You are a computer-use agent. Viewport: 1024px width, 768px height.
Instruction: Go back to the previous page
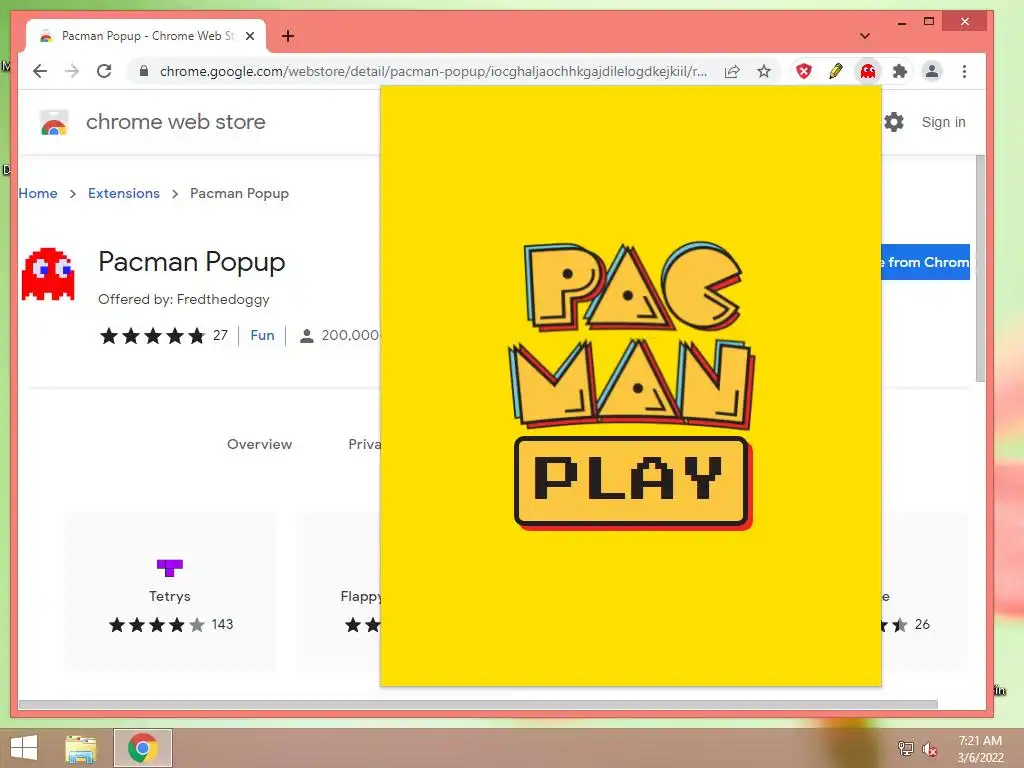(x=40, y=71)
